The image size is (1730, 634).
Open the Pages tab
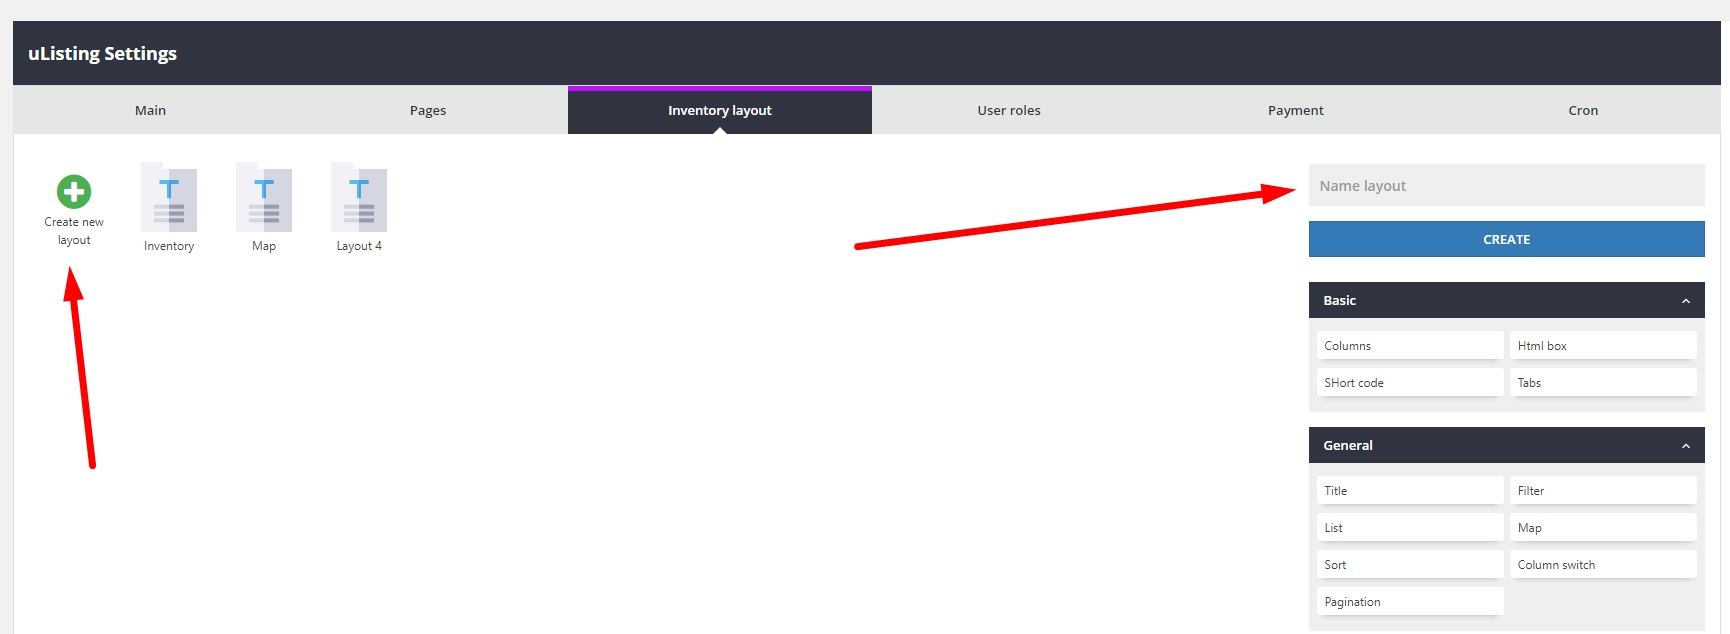(428, 111)
